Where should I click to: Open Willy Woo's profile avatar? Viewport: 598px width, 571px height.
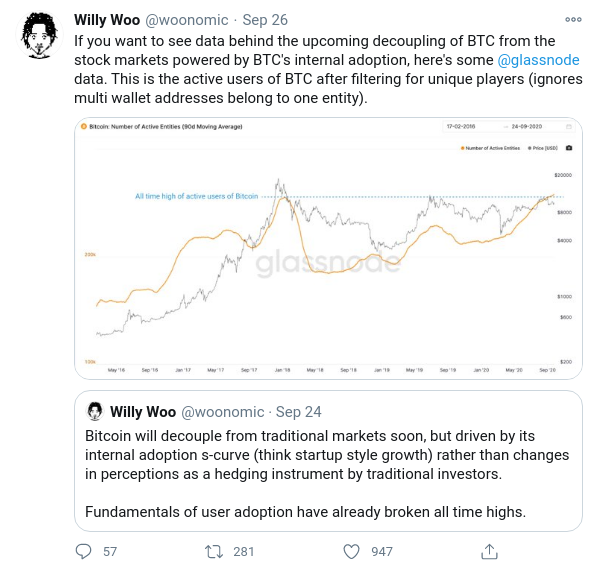point(39,35)
